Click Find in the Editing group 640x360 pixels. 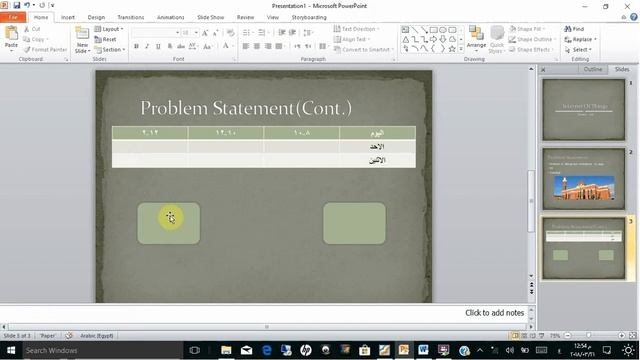[x=574, y=29]
